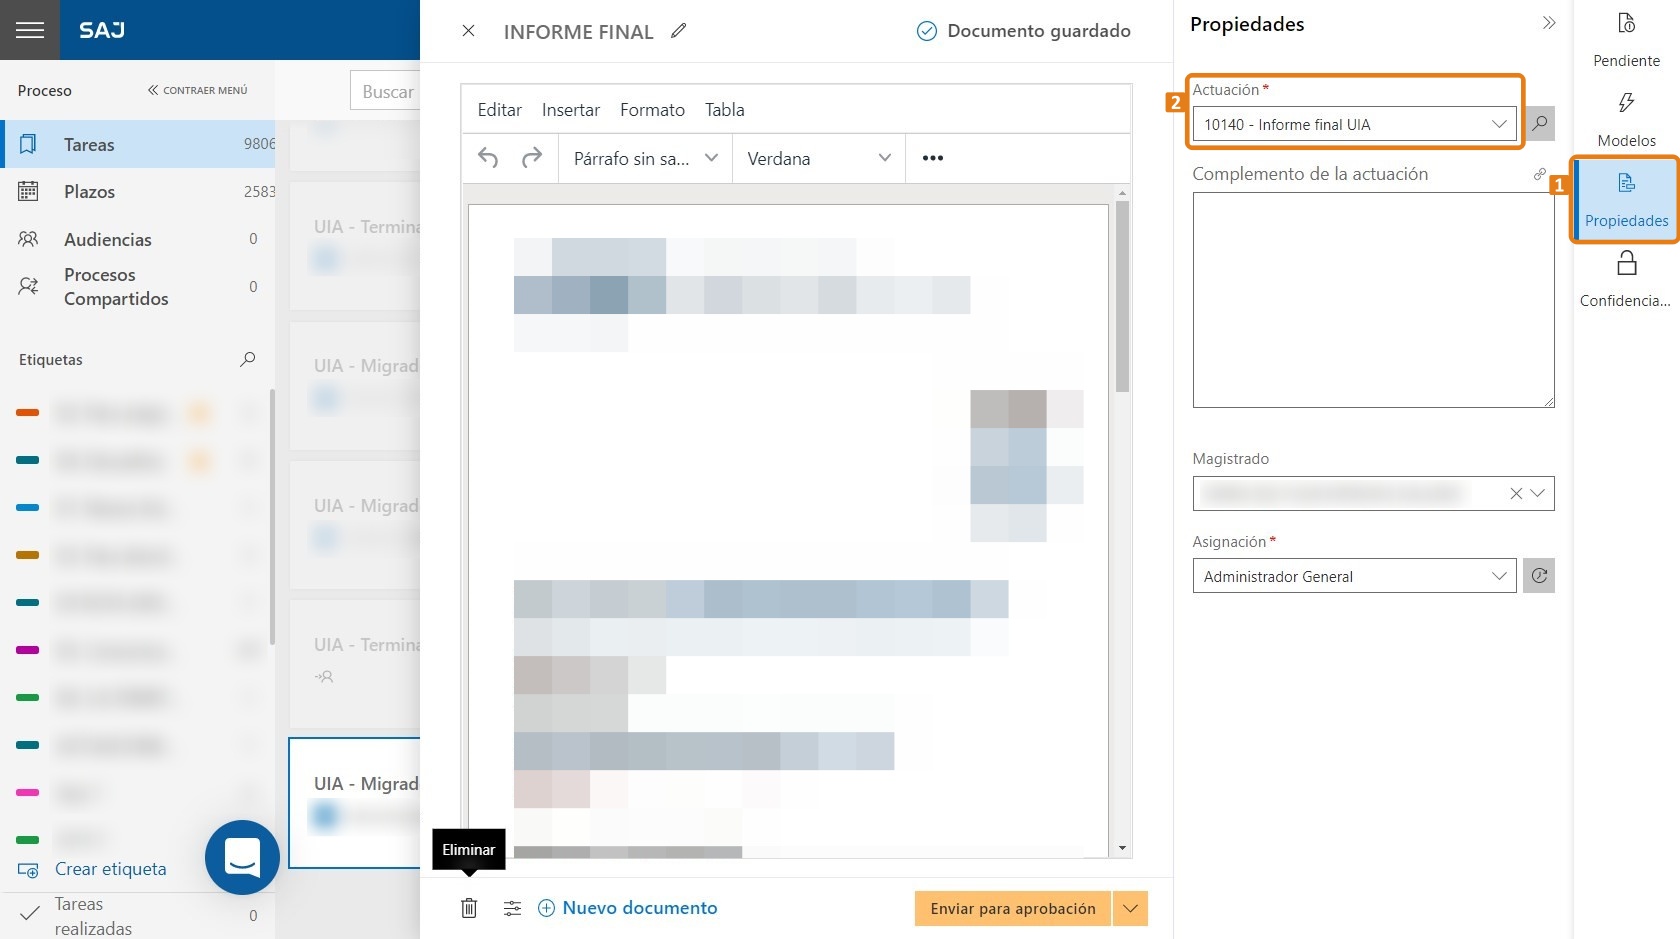Open document settings sliders icon
1680x939 pixels.
click(512, 908)
